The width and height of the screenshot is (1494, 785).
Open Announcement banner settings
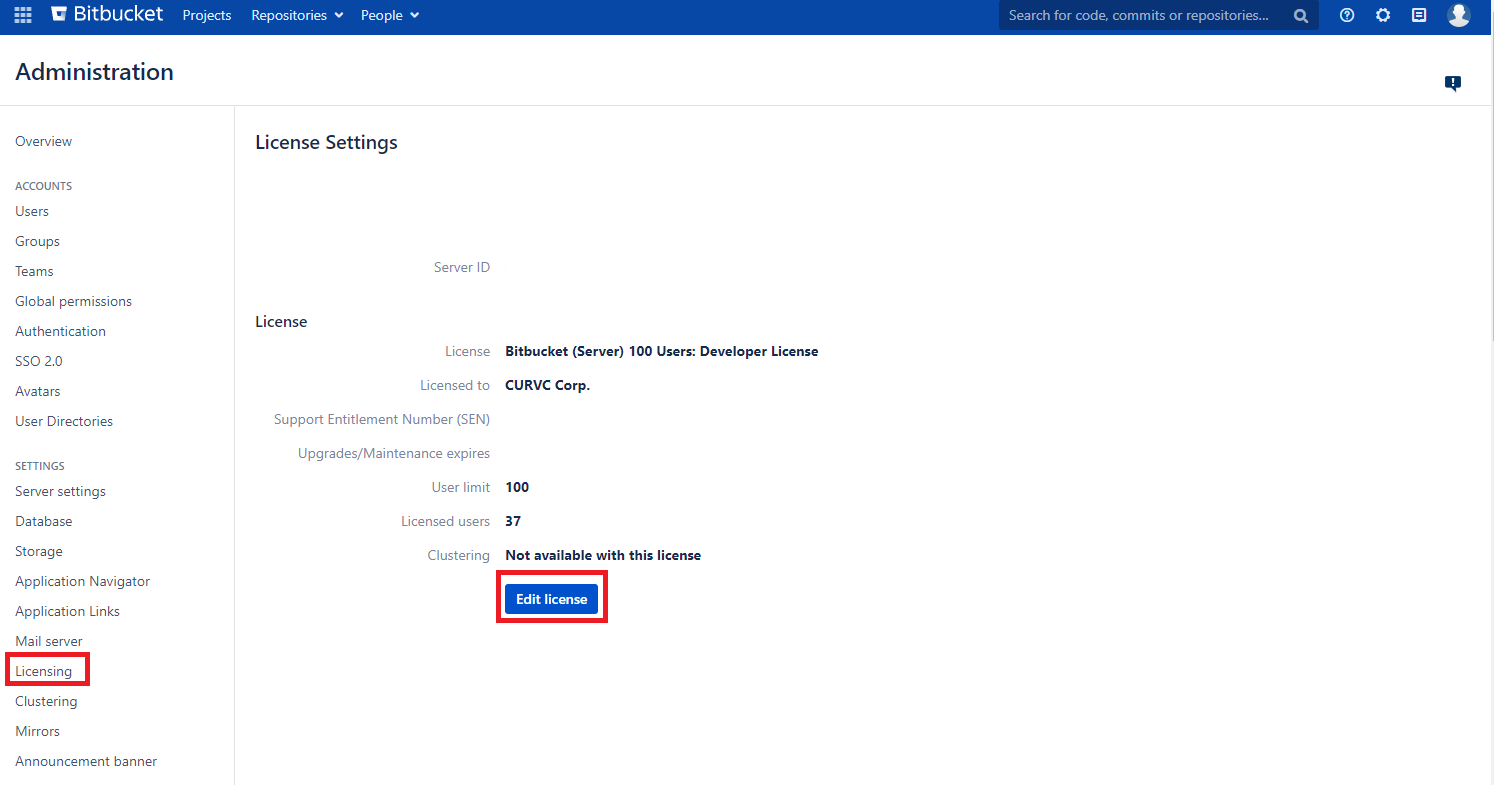pos(86,761)
